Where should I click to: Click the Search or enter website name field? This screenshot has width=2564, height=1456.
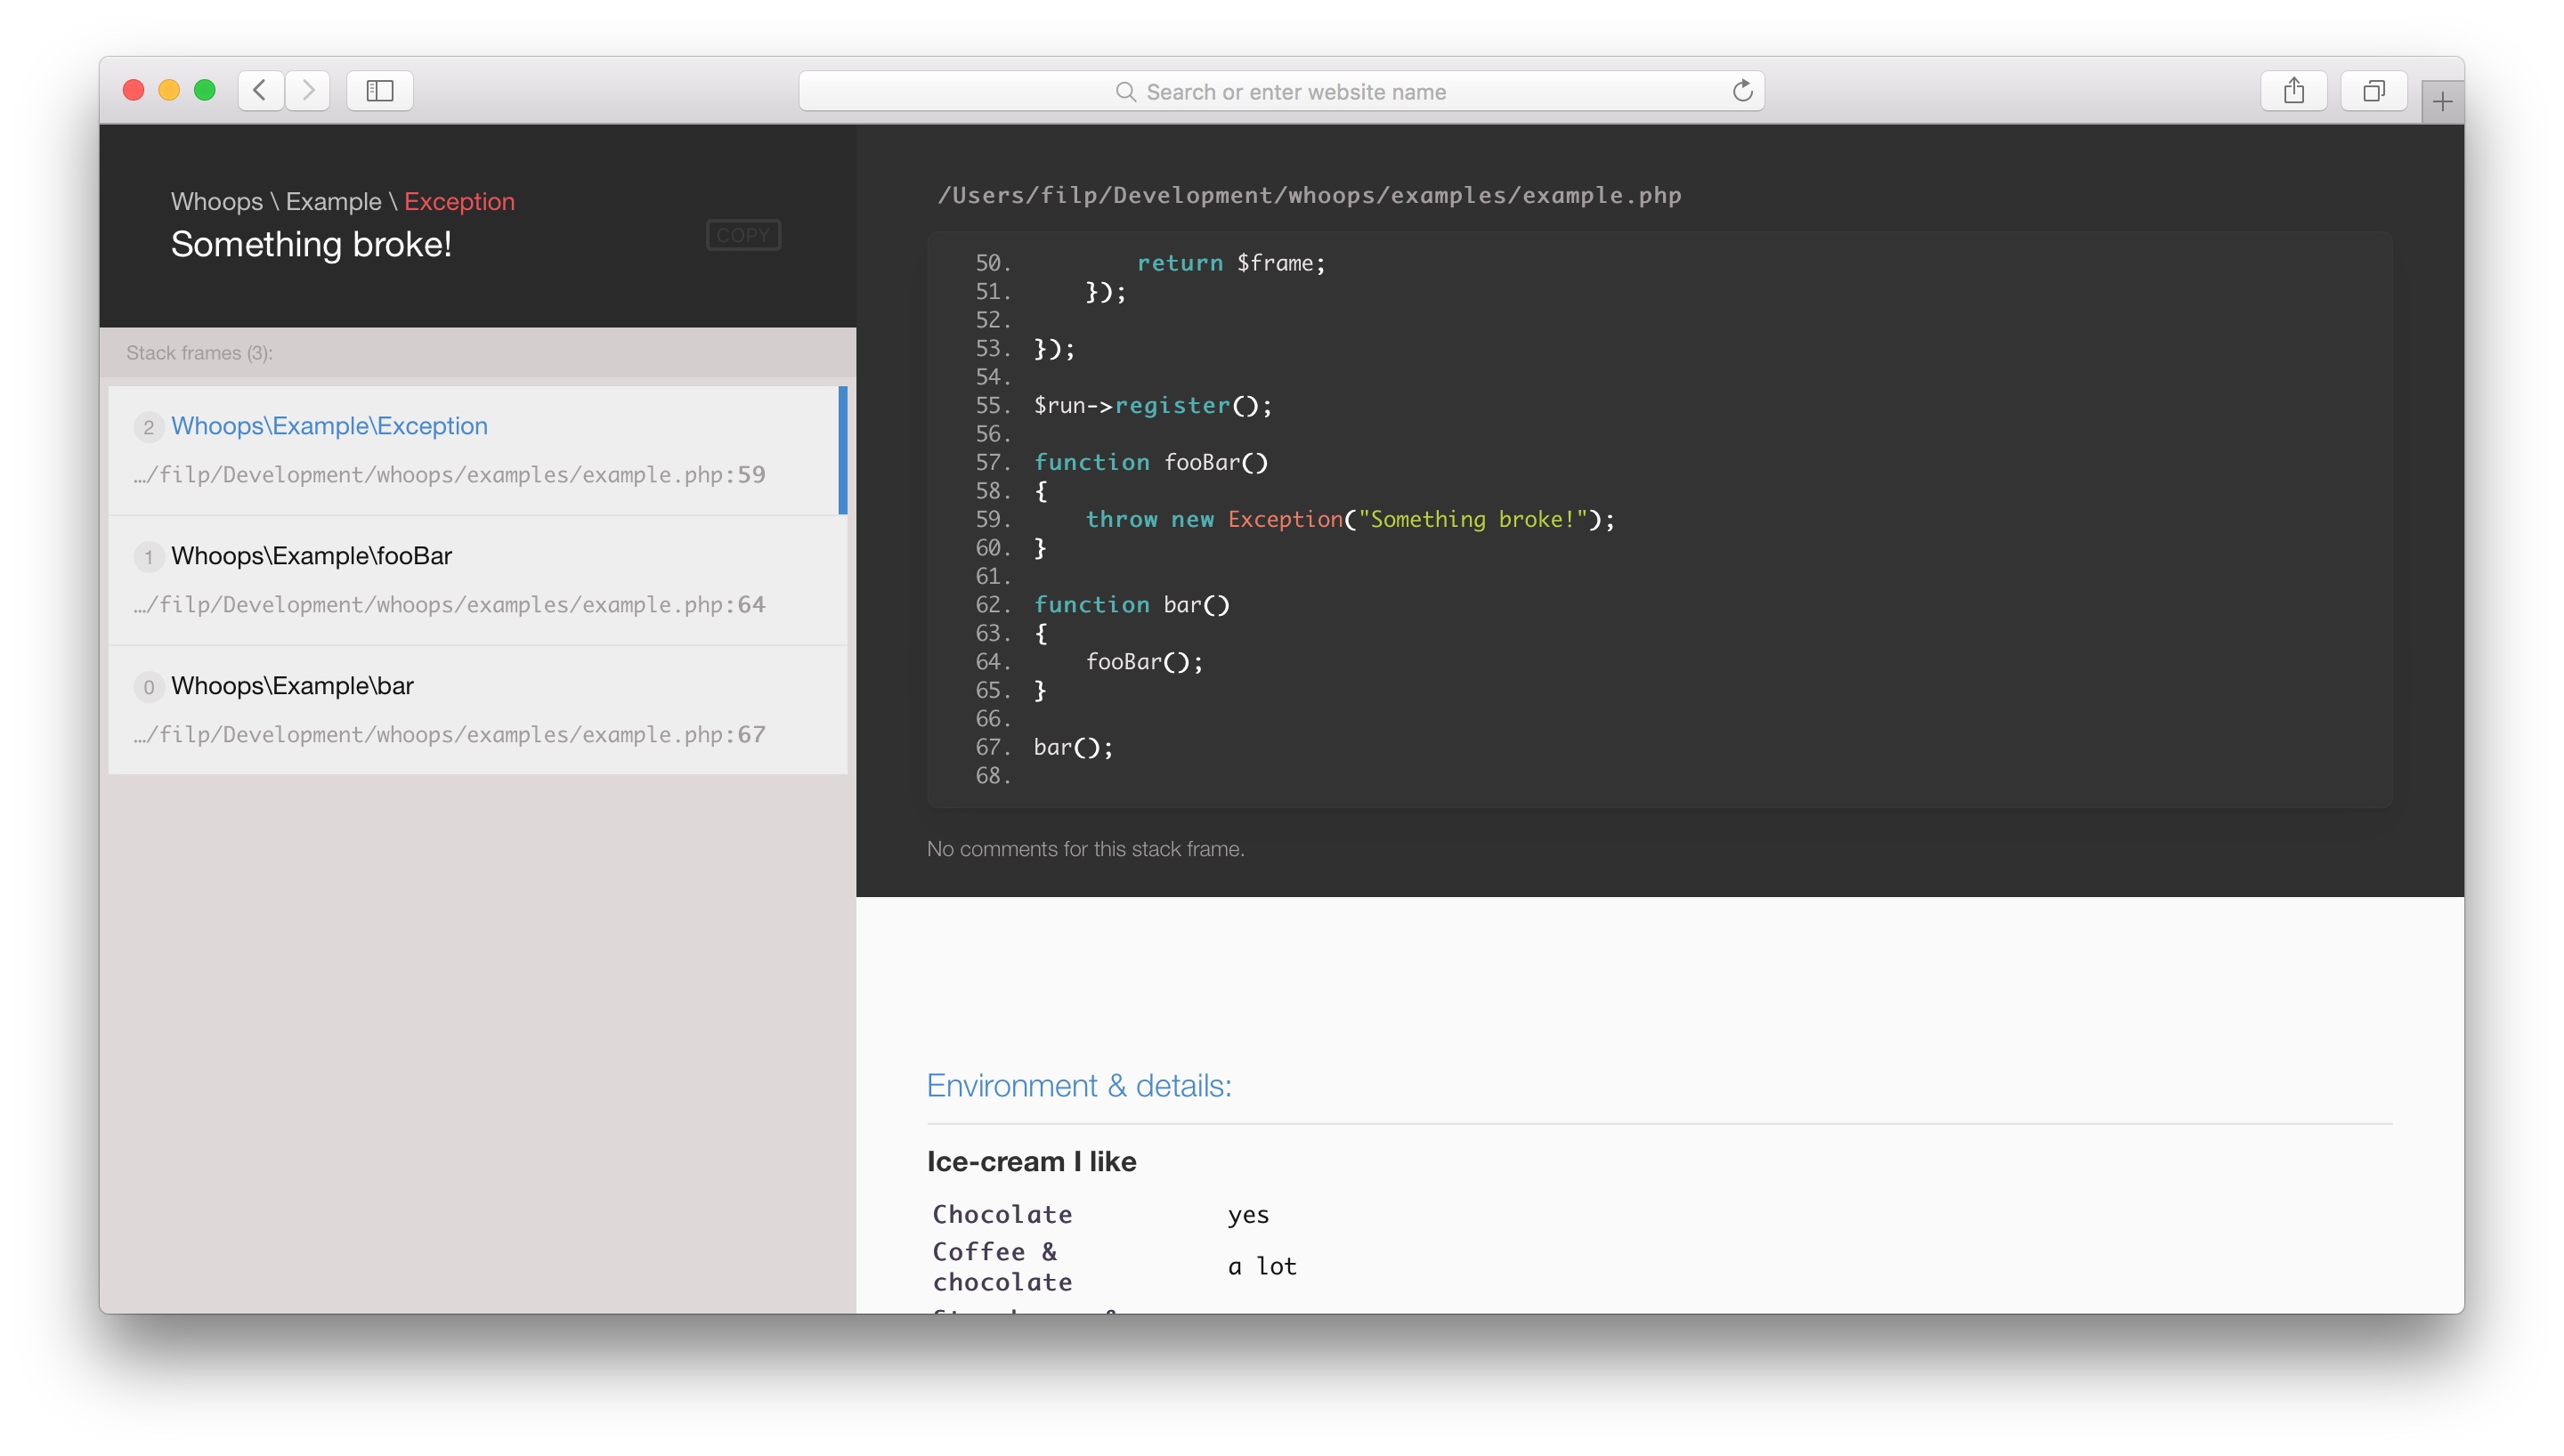click(x=1281, y=91)
